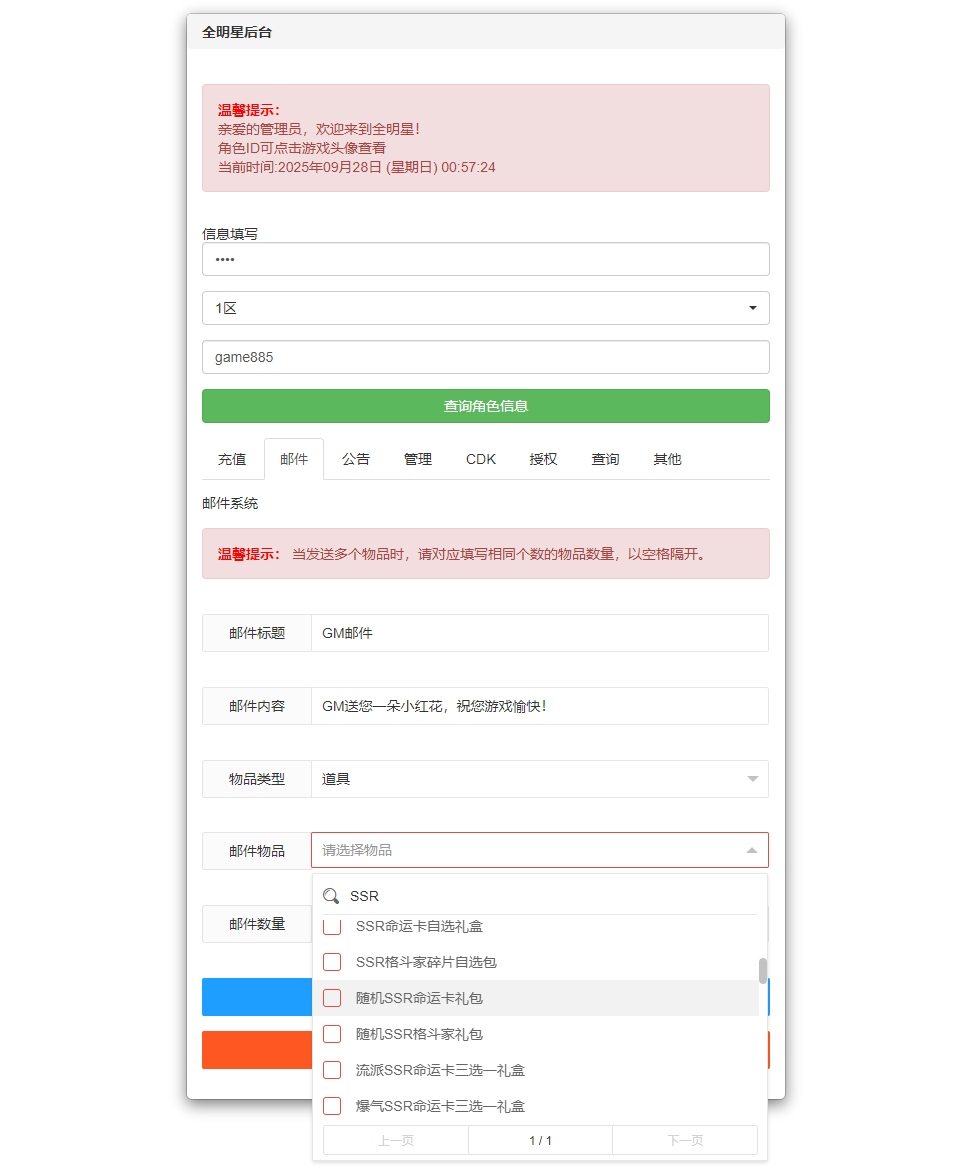Click the search magnifier icon in dropdown
959x1171 pixels.
click(x=331, y=896)
